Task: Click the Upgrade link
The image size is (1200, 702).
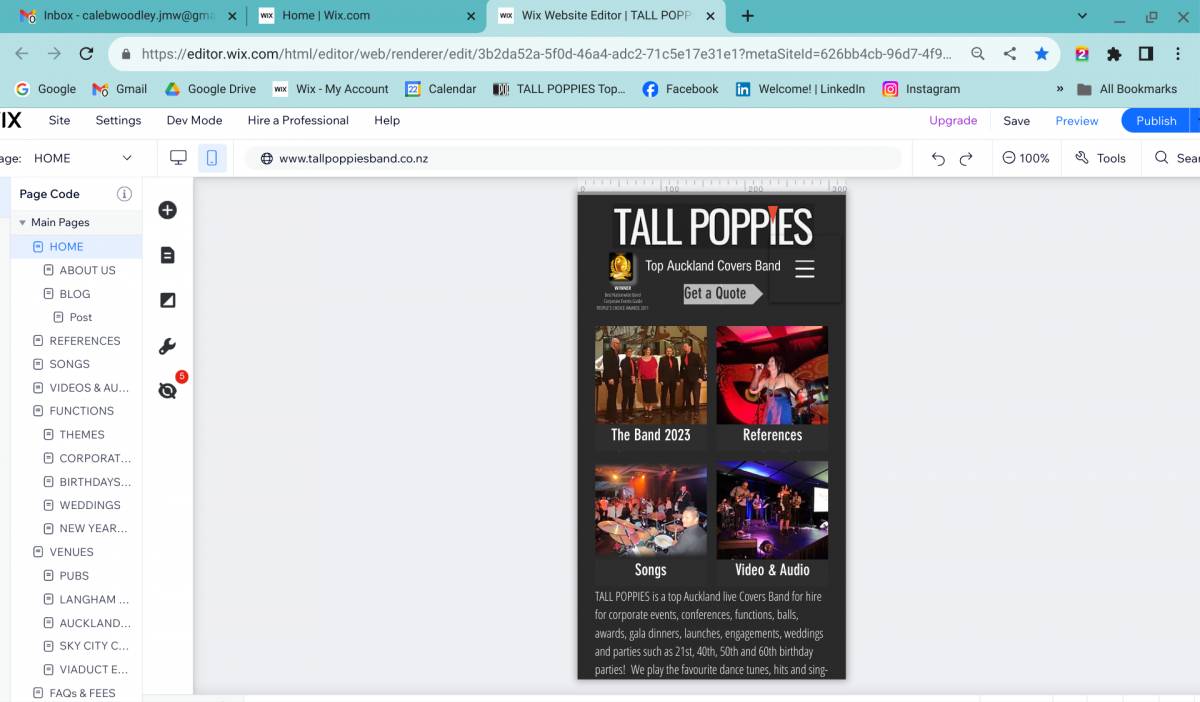Action: coord(953,120)
